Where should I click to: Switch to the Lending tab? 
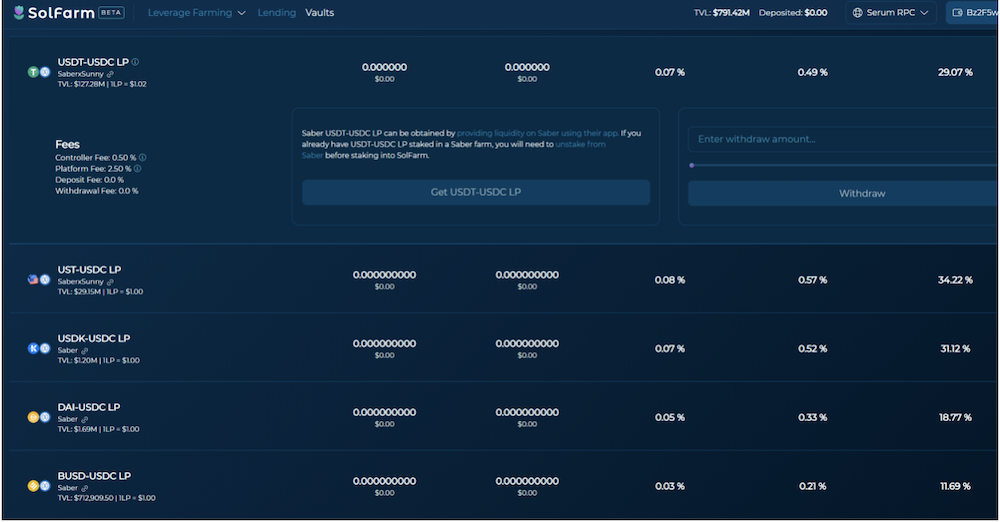[277, 12]
